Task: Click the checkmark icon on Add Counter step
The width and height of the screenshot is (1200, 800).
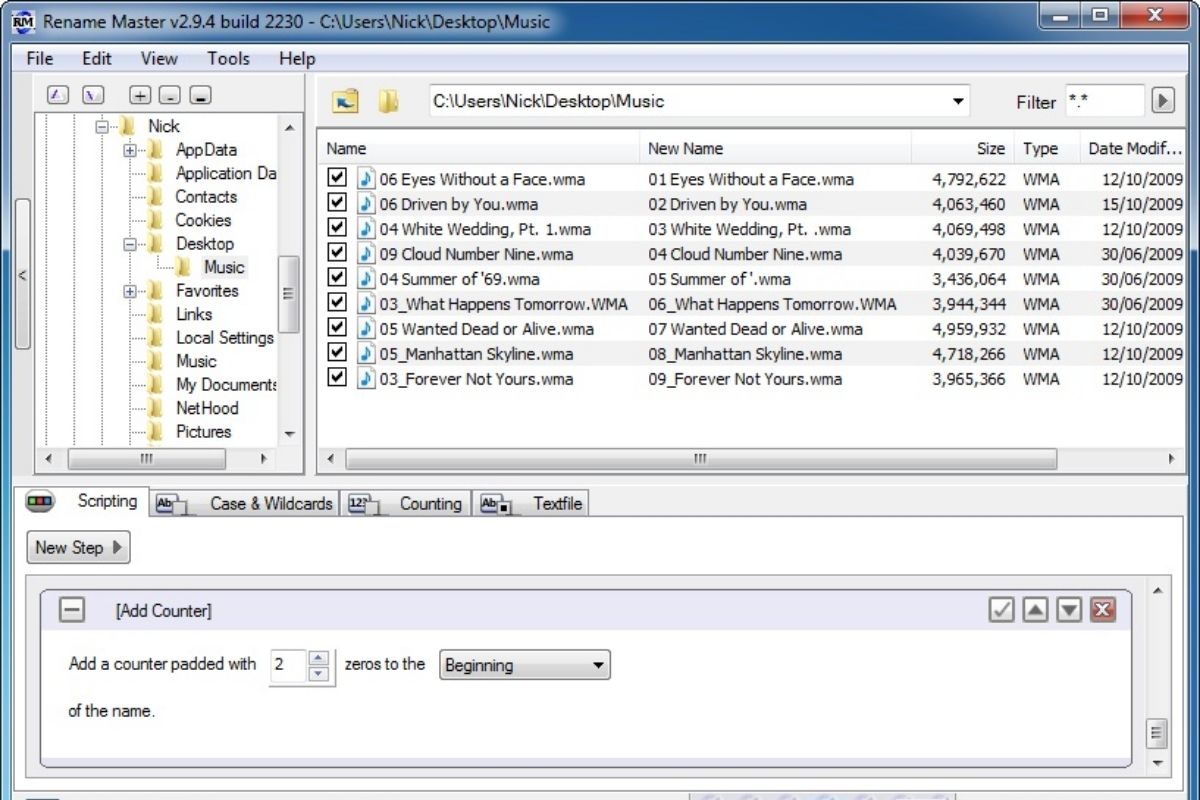Action: click(x=1001, y=610)
